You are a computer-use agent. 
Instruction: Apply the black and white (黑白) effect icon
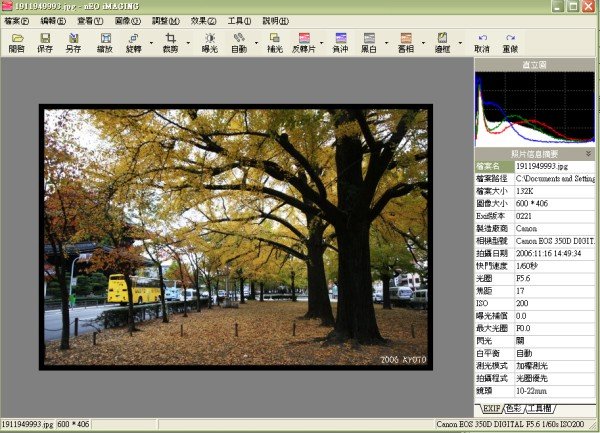pos(369,43)
